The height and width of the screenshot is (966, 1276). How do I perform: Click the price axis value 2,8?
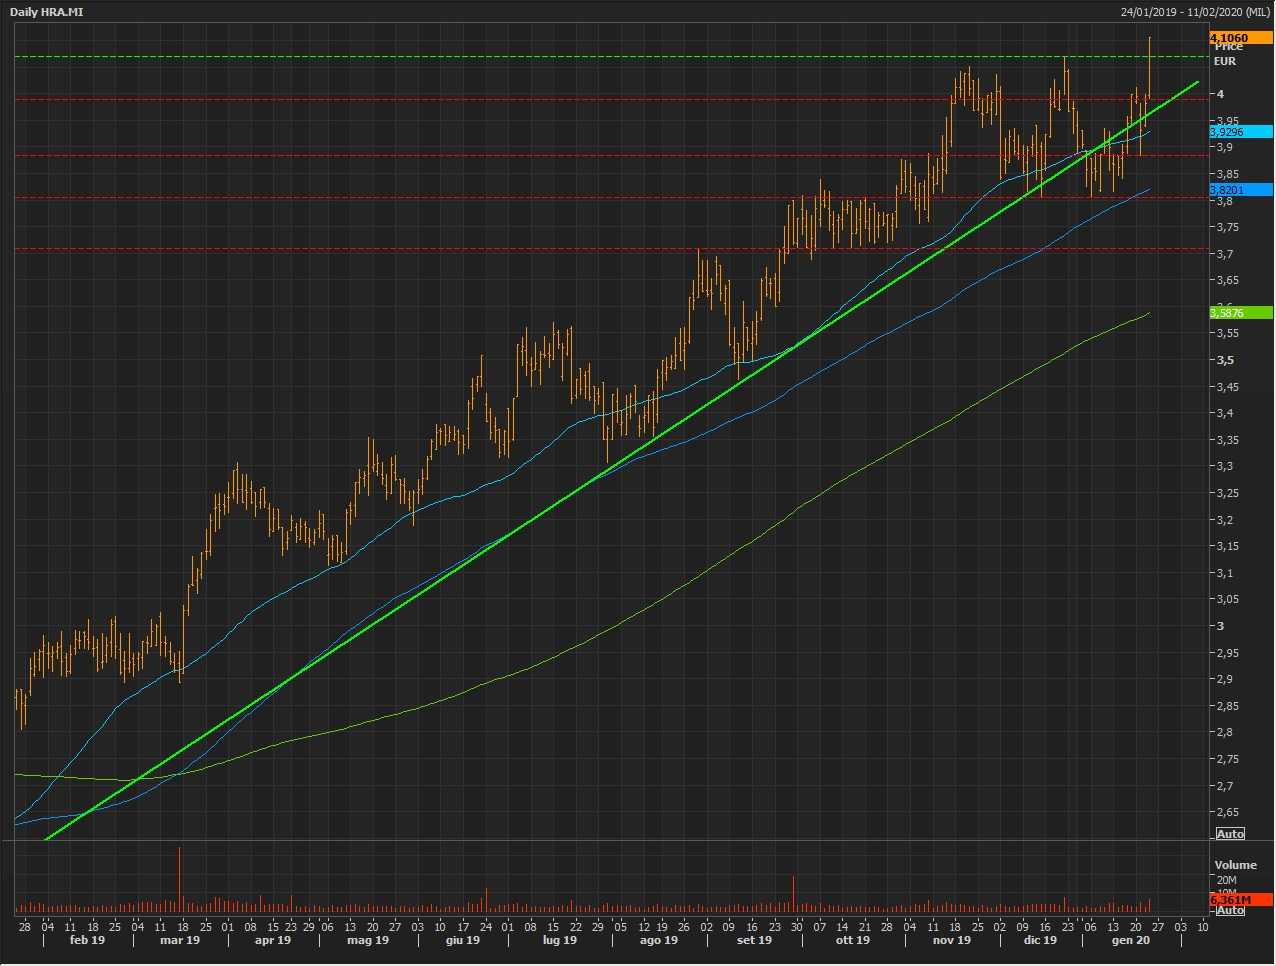click(x=1224, y=732)
